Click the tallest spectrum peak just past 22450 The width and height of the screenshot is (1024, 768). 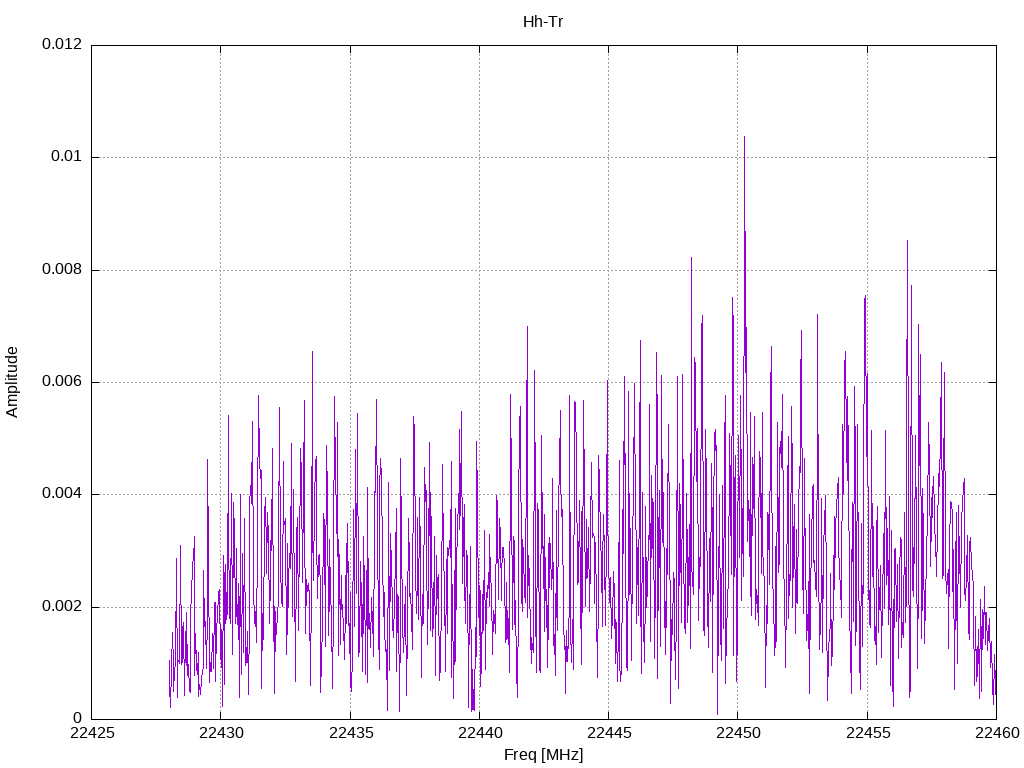744,138
